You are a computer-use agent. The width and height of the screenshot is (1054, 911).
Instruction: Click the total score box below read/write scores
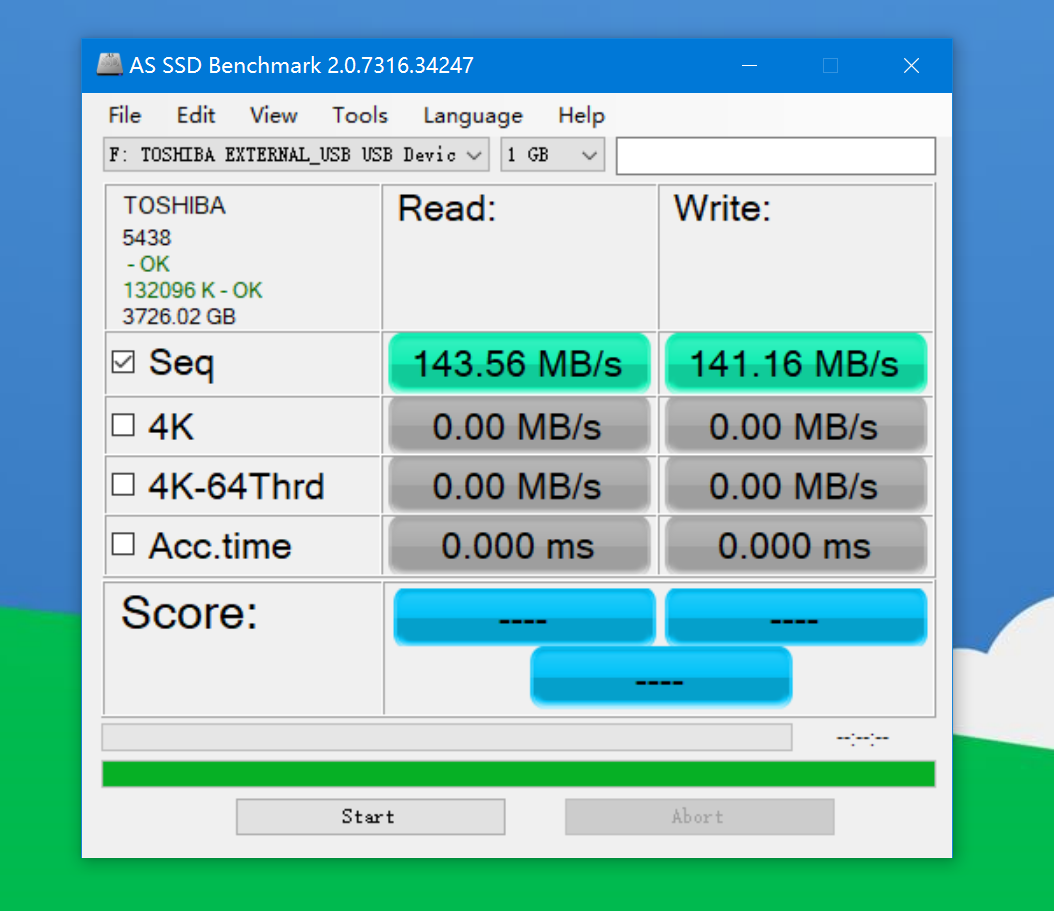[x=661, y=677]
